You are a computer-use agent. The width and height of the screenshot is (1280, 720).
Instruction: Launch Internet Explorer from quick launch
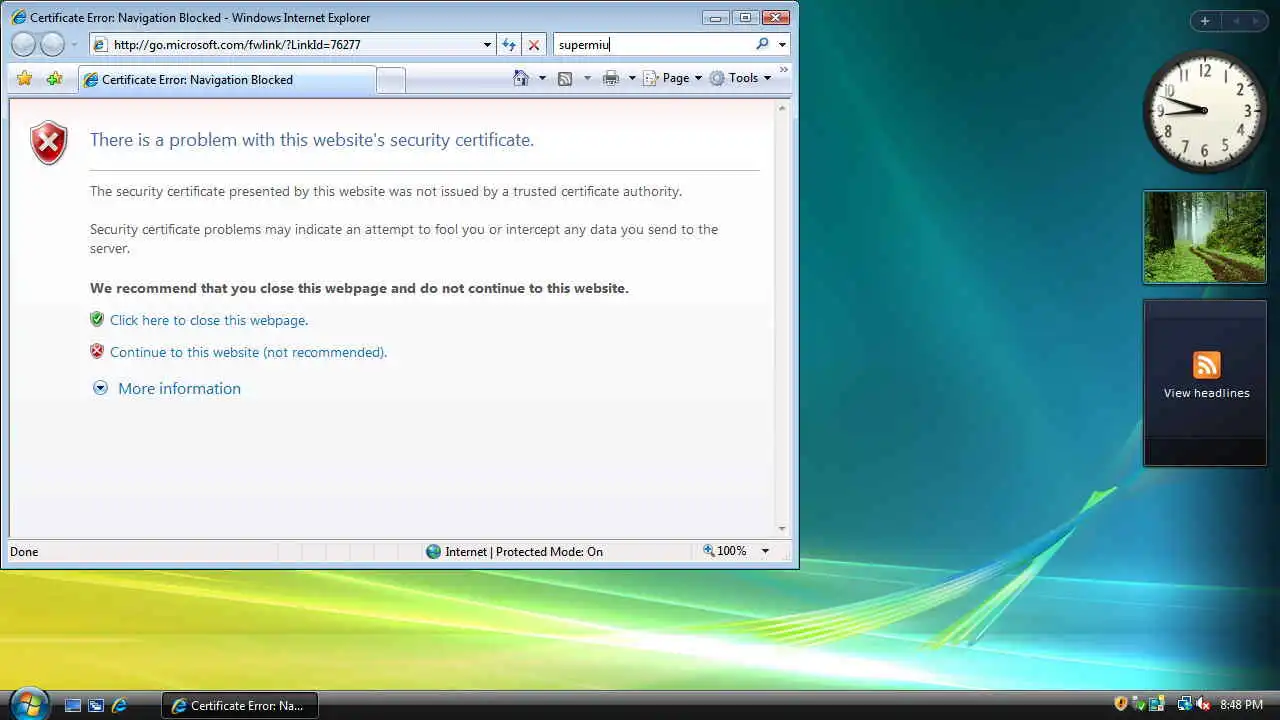119,705
